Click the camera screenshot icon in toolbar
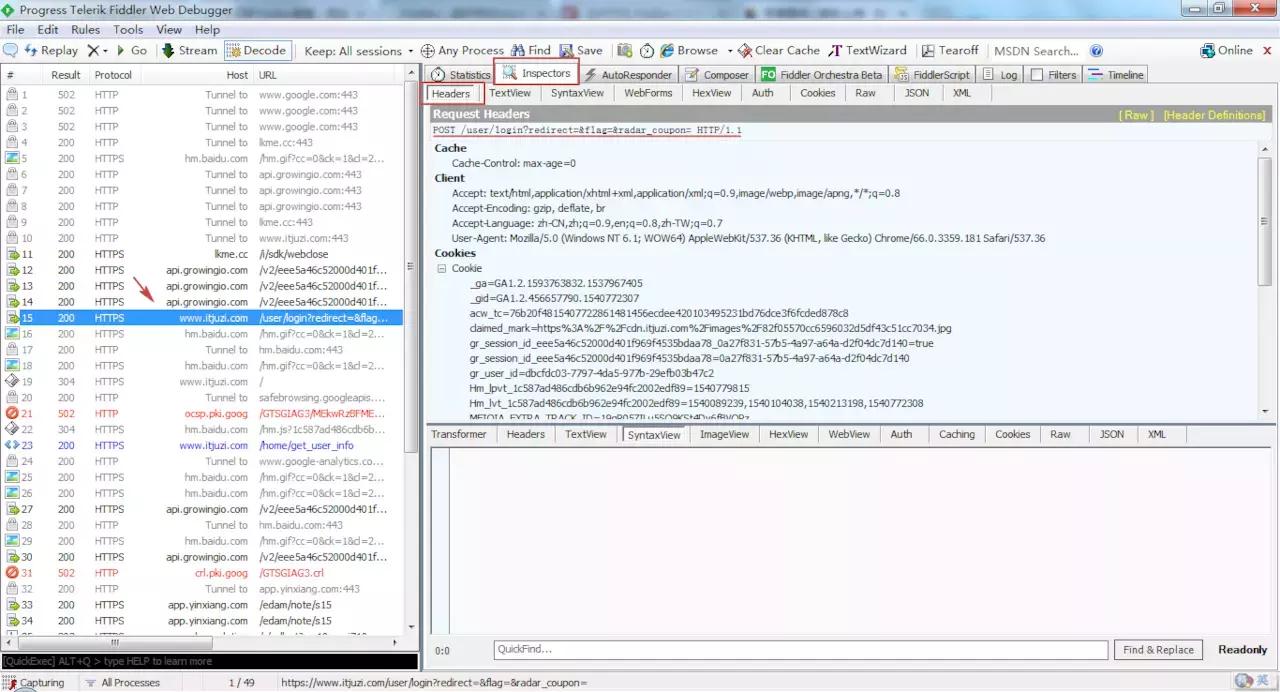 pos(625,50)
